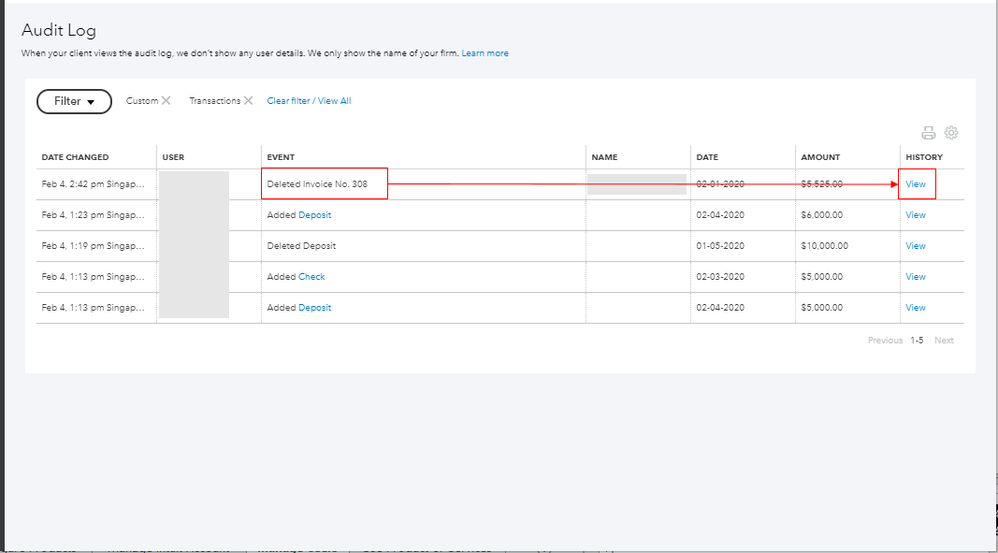Click the Amount column header
The width and height of the screenshot is (998, 553).
(x=820, y=157)
